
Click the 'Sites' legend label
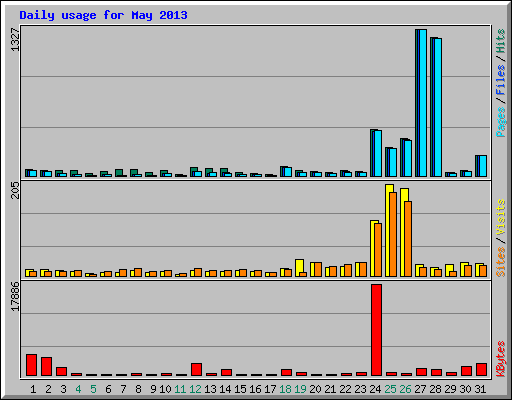(501, 262)
